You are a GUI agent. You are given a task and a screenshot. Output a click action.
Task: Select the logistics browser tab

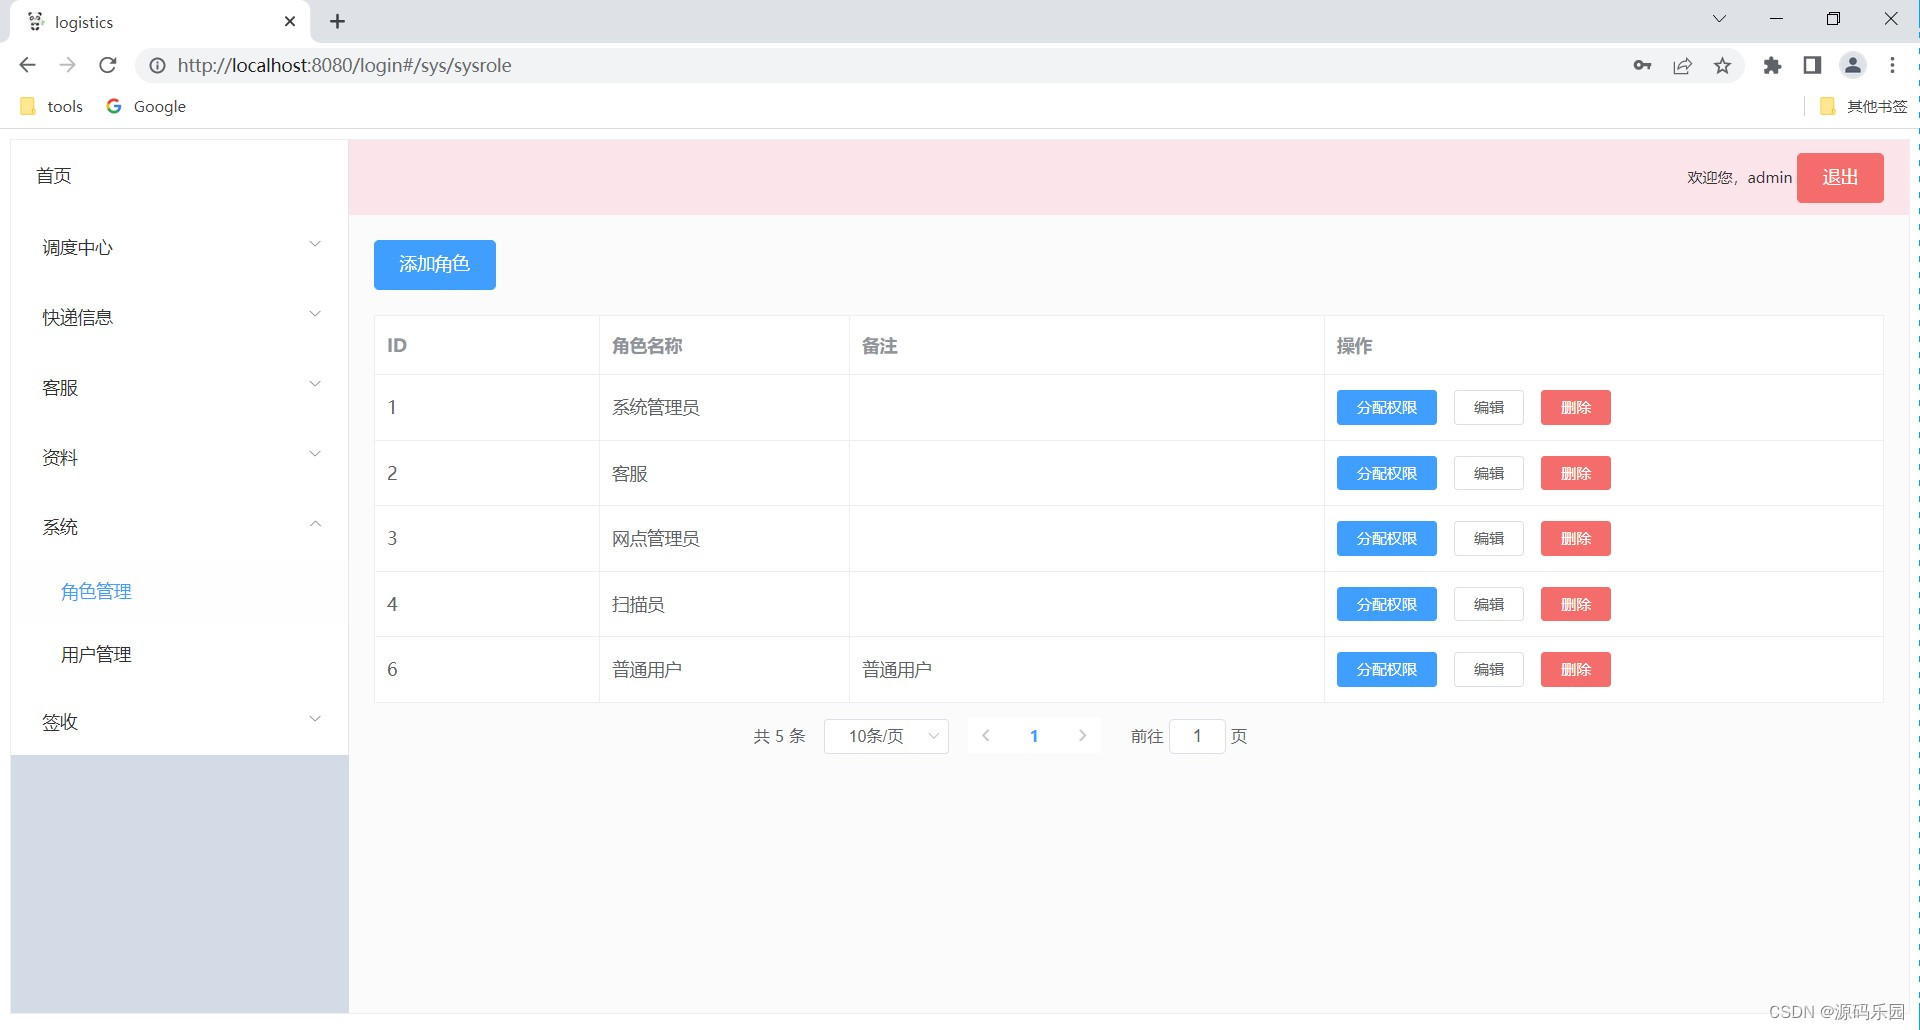coord(150,21)
